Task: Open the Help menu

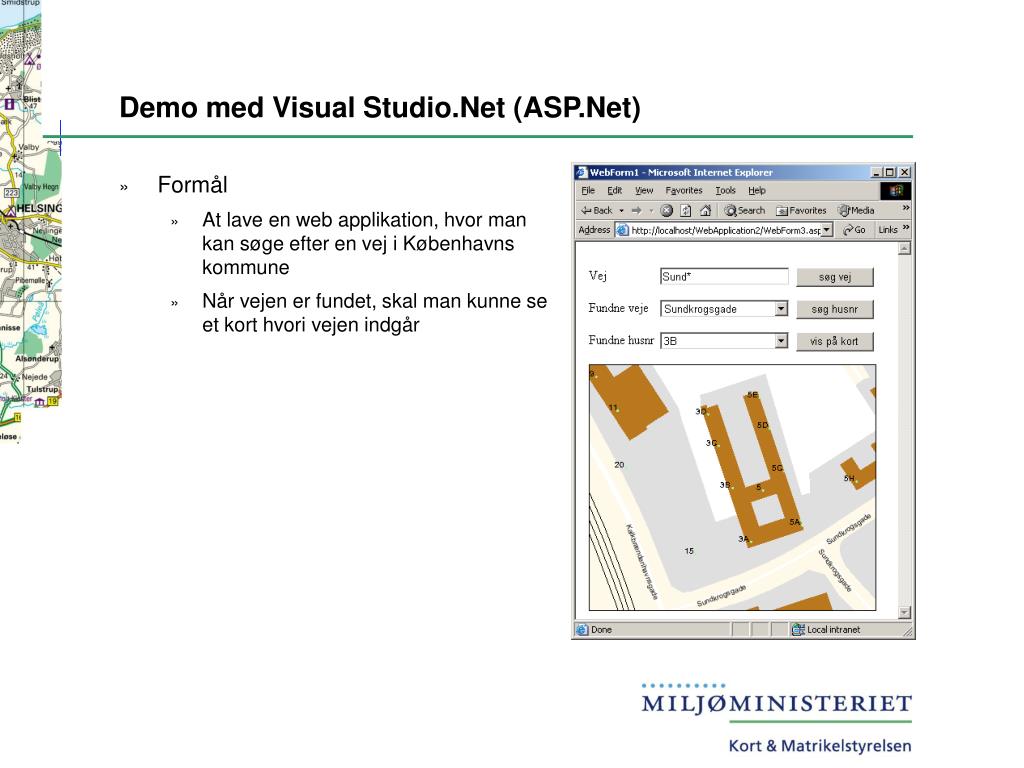Action: pyautogui.click(x=757, y=191)
